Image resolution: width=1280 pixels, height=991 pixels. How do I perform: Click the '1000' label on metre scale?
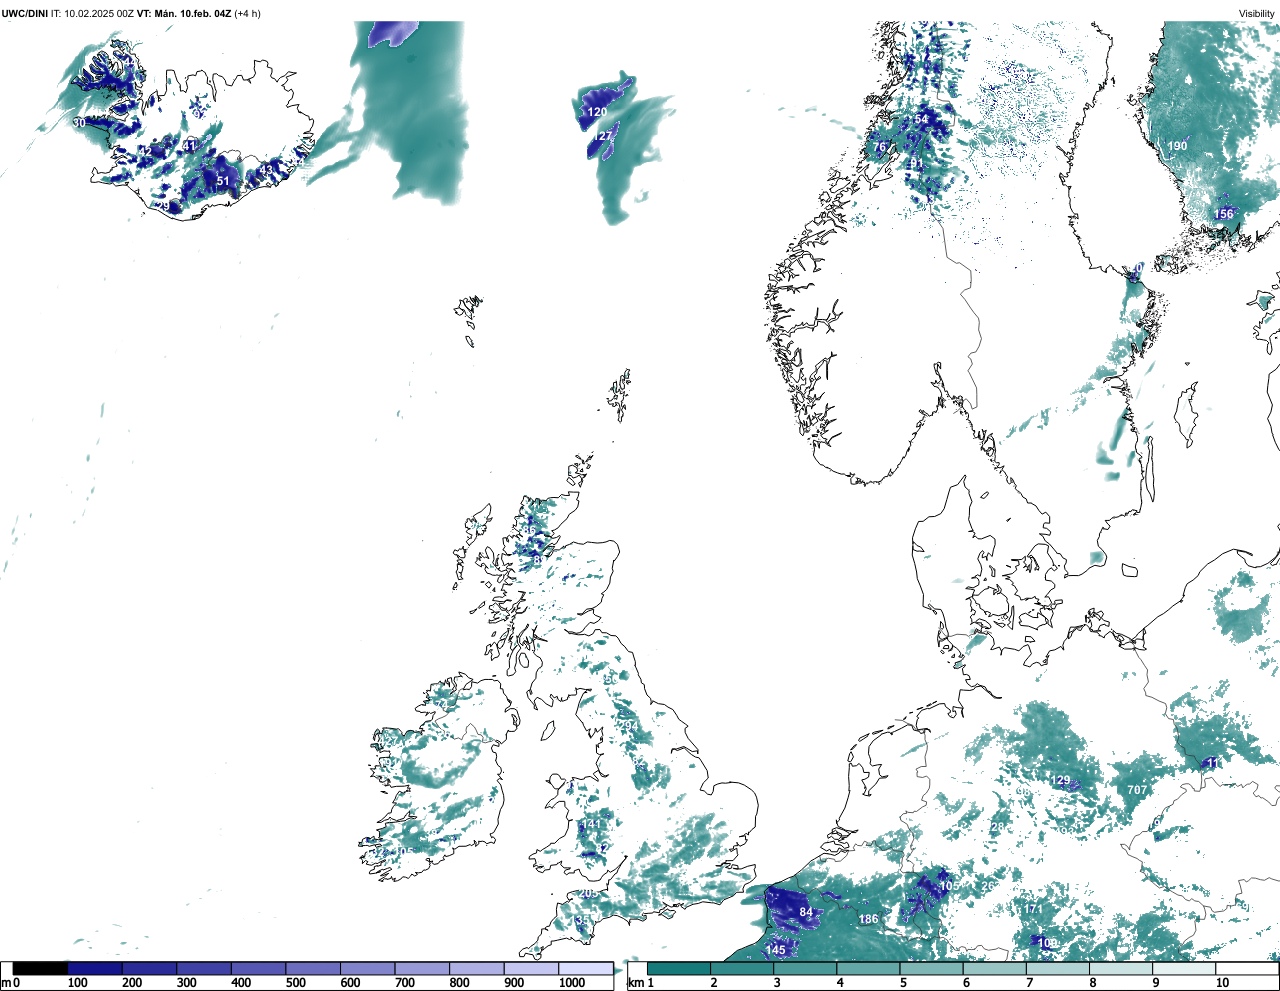(x=572, y=983)
